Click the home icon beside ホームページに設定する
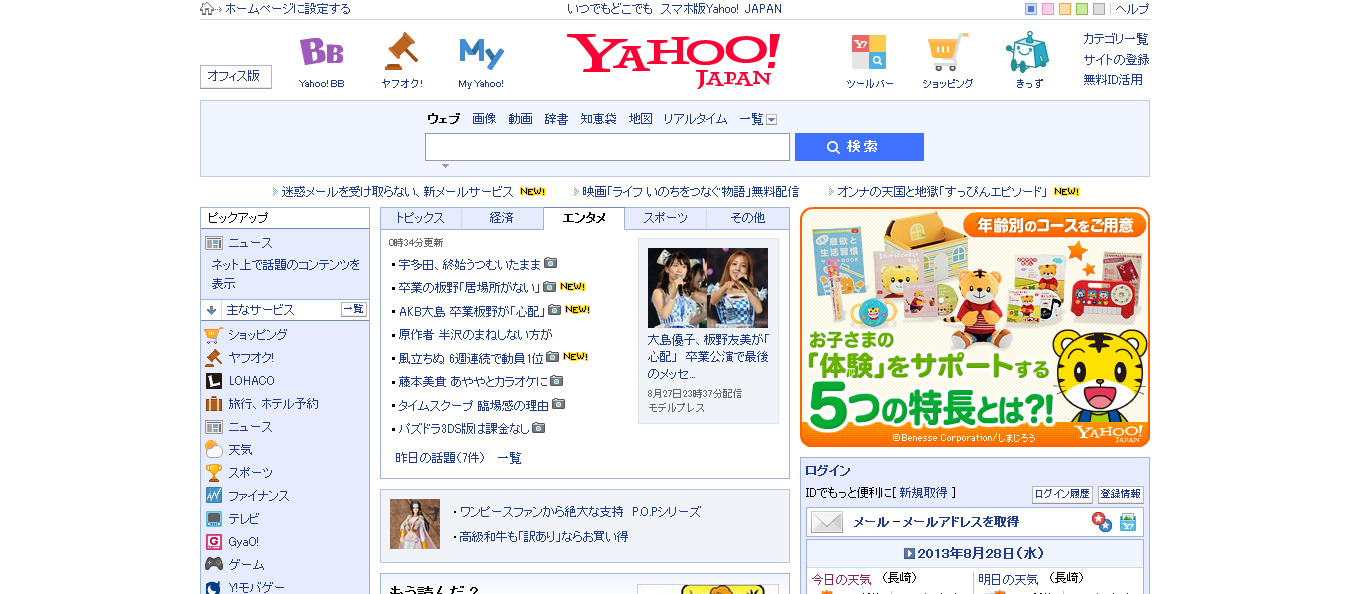 [207, 9]
